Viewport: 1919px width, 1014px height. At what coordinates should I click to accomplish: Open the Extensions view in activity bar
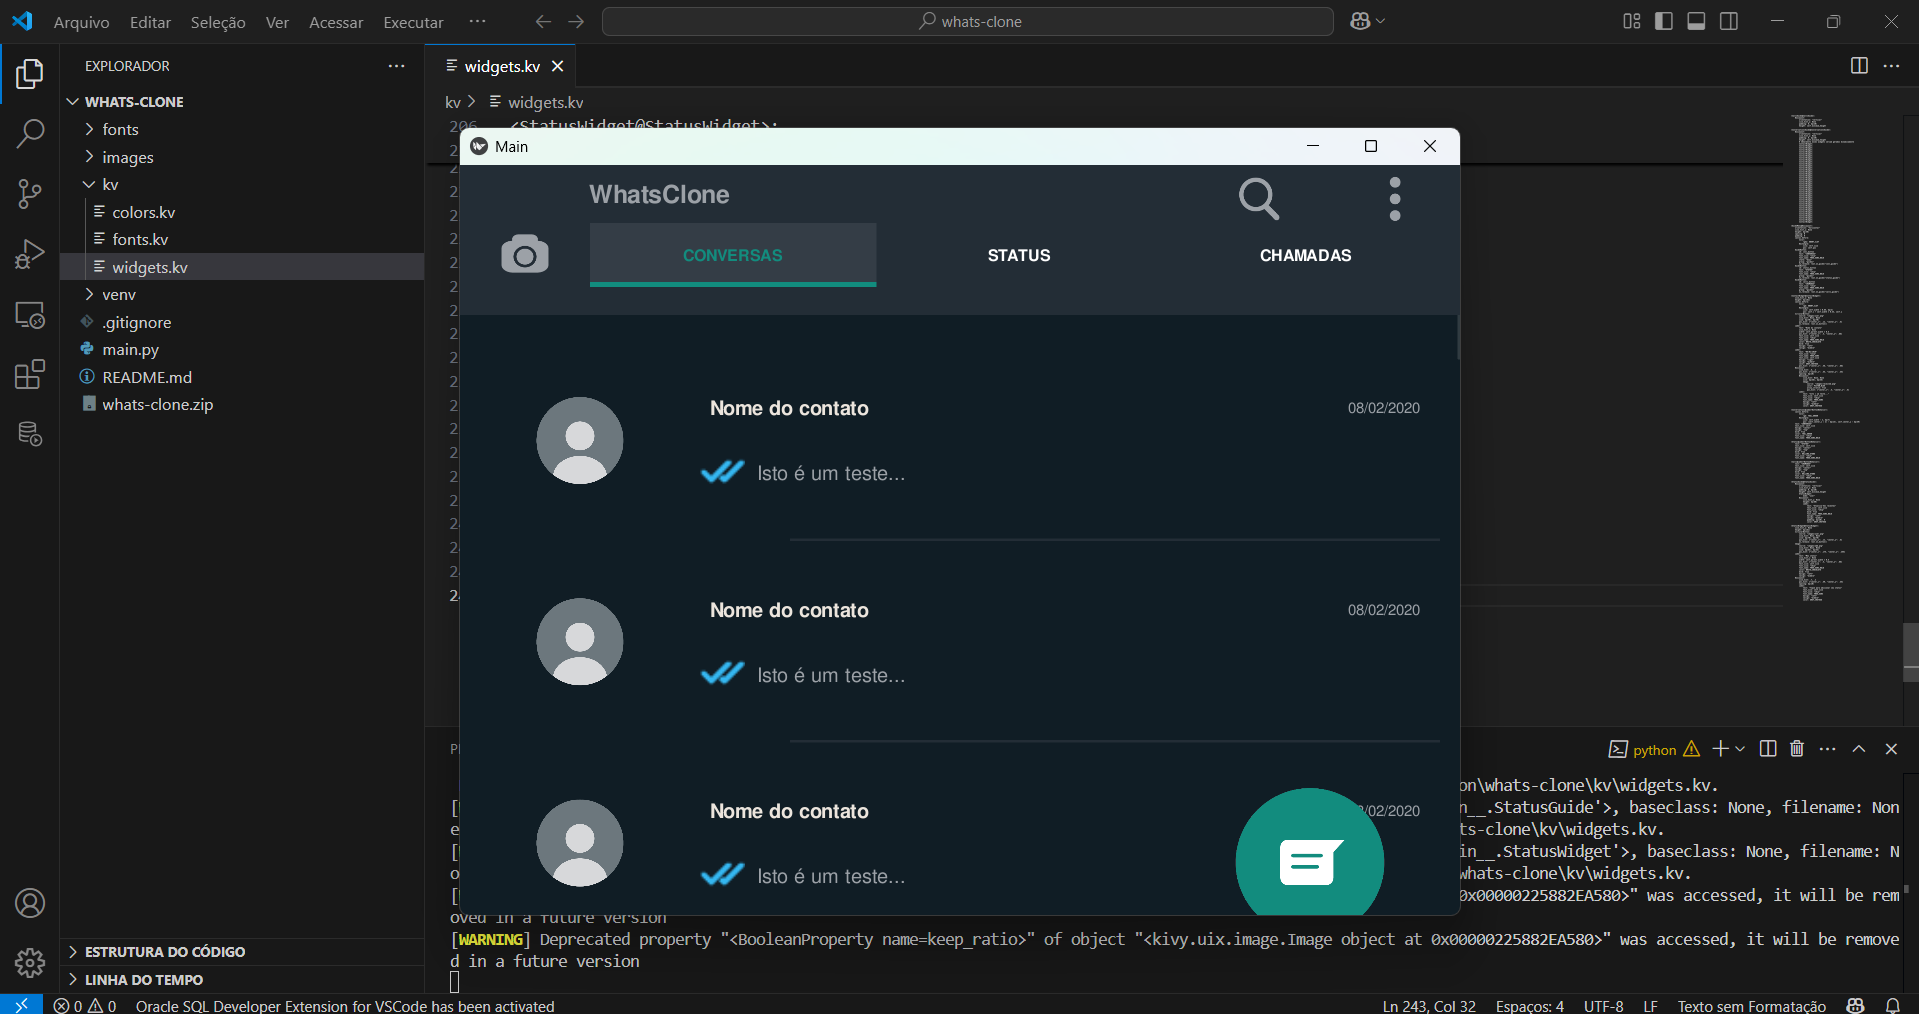click(30, 375)
